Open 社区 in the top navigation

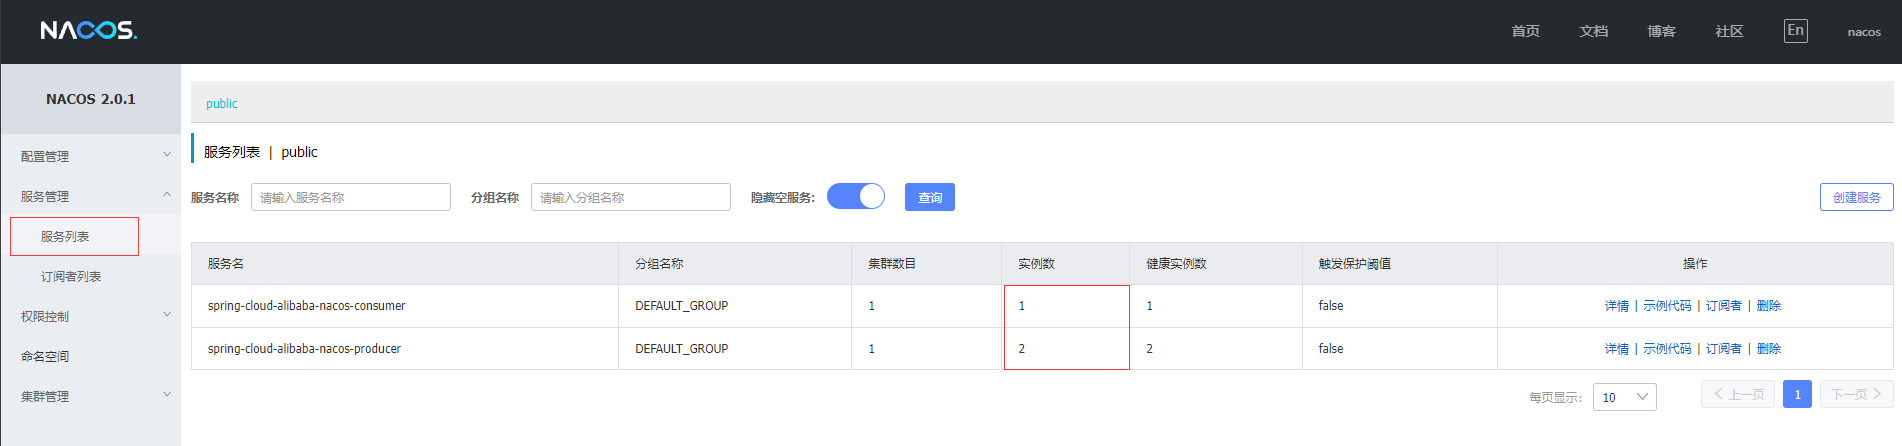(x=1730, y=31)
